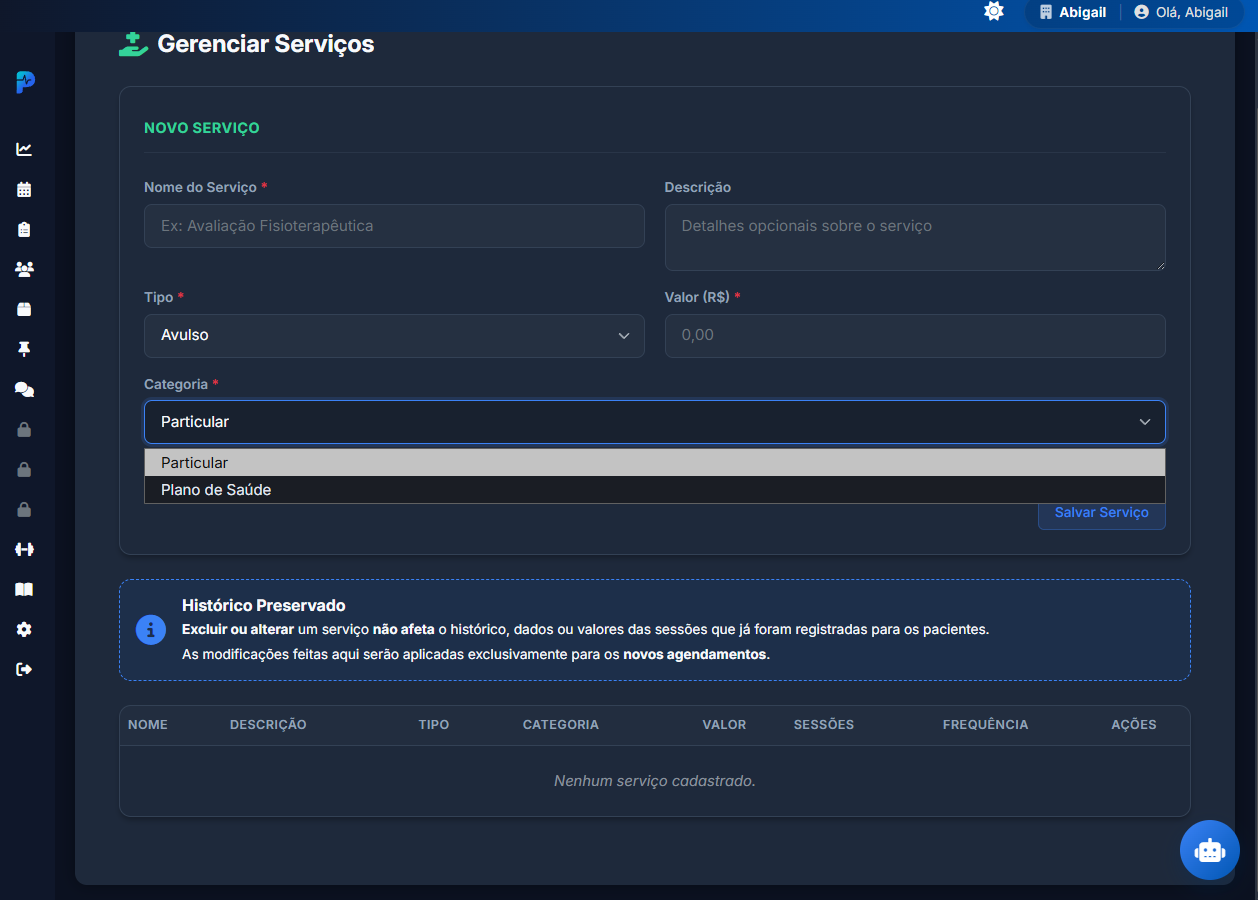Click the blue P logo in sidebar

coord(25,82)
